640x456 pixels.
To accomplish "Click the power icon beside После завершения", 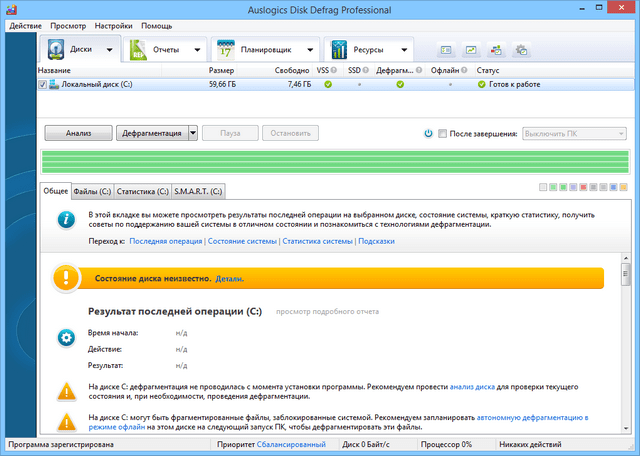I will (428, 133).
